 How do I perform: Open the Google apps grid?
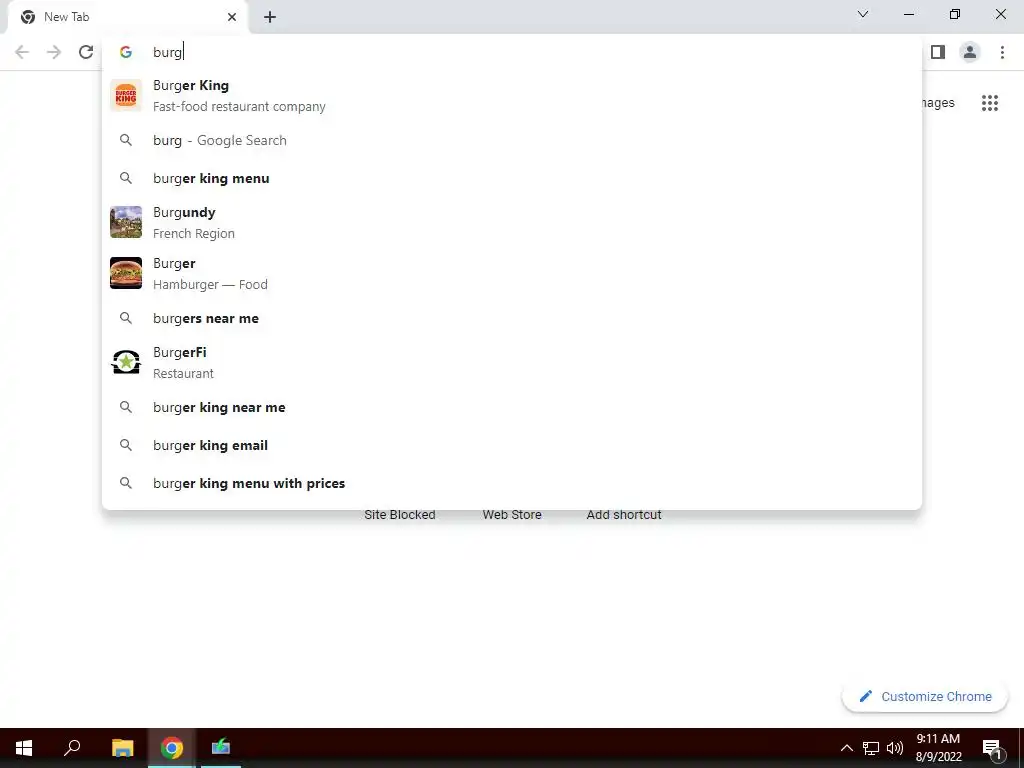(990, 103)
